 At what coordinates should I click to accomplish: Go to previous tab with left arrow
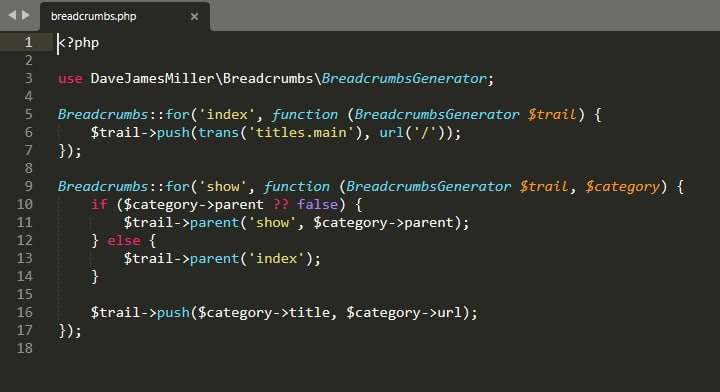pos(12,15)
